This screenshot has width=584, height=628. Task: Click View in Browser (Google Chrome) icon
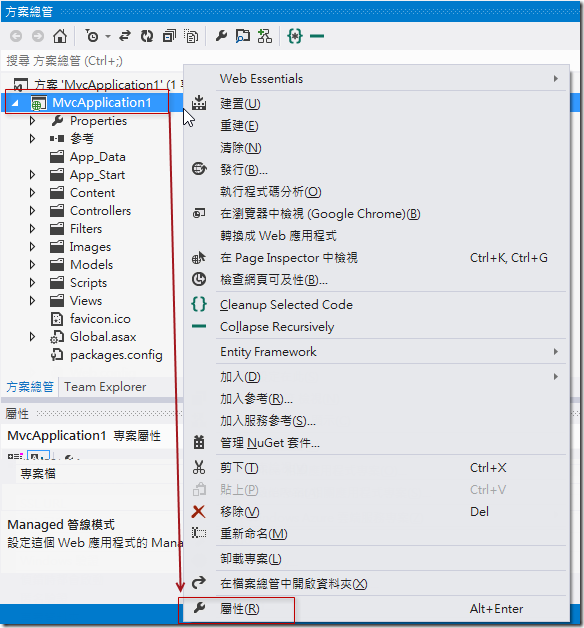pyautogui.click(x=199, y=213)
